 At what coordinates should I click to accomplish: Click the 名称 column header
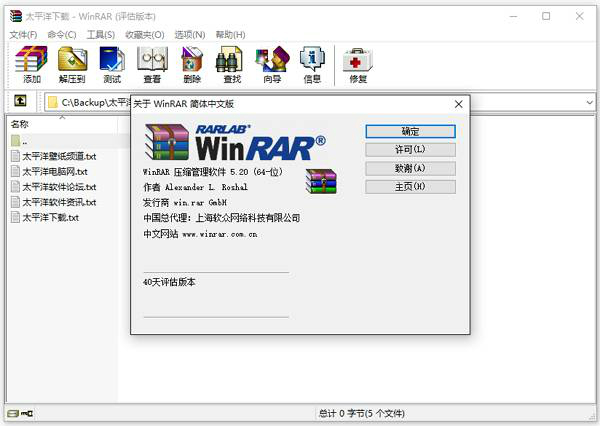[62, 124]
